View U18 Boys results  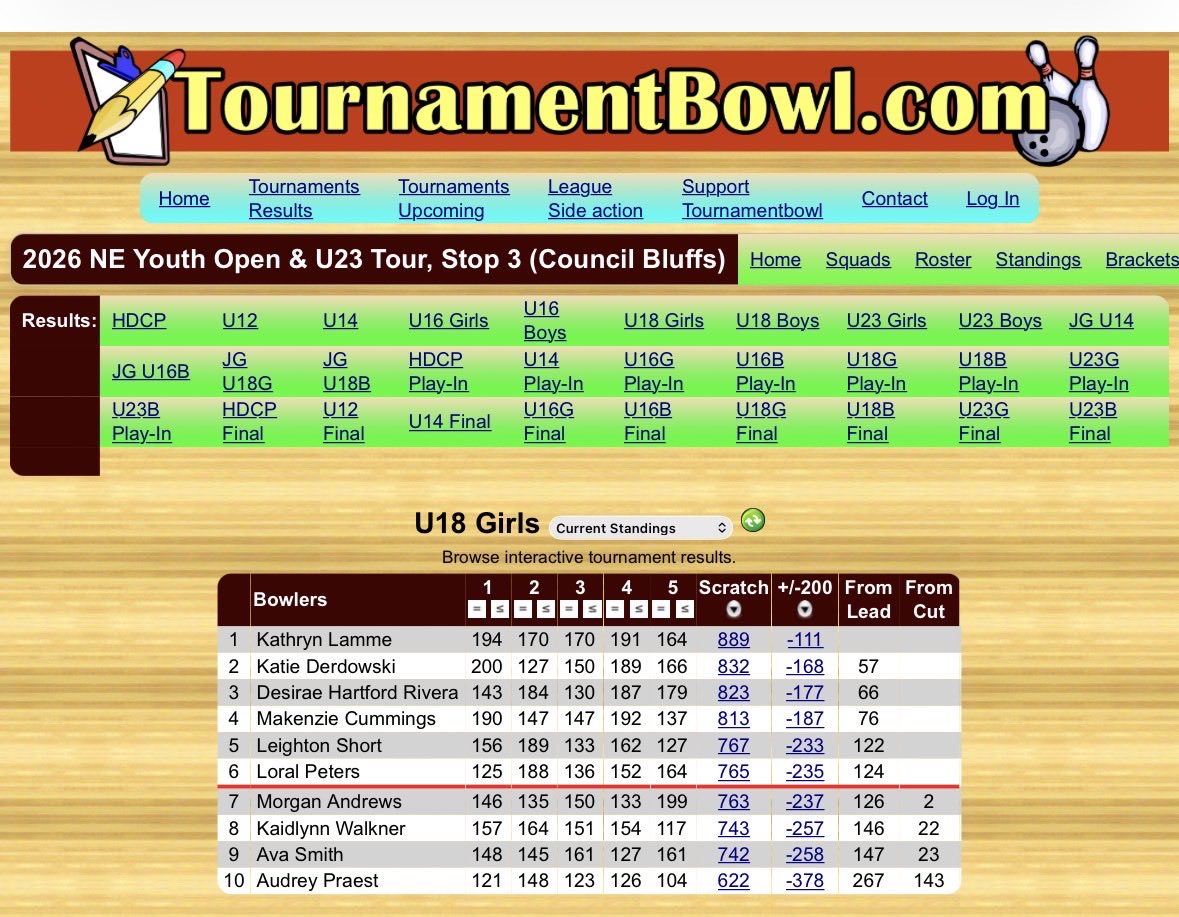click(x=777, y=320)
